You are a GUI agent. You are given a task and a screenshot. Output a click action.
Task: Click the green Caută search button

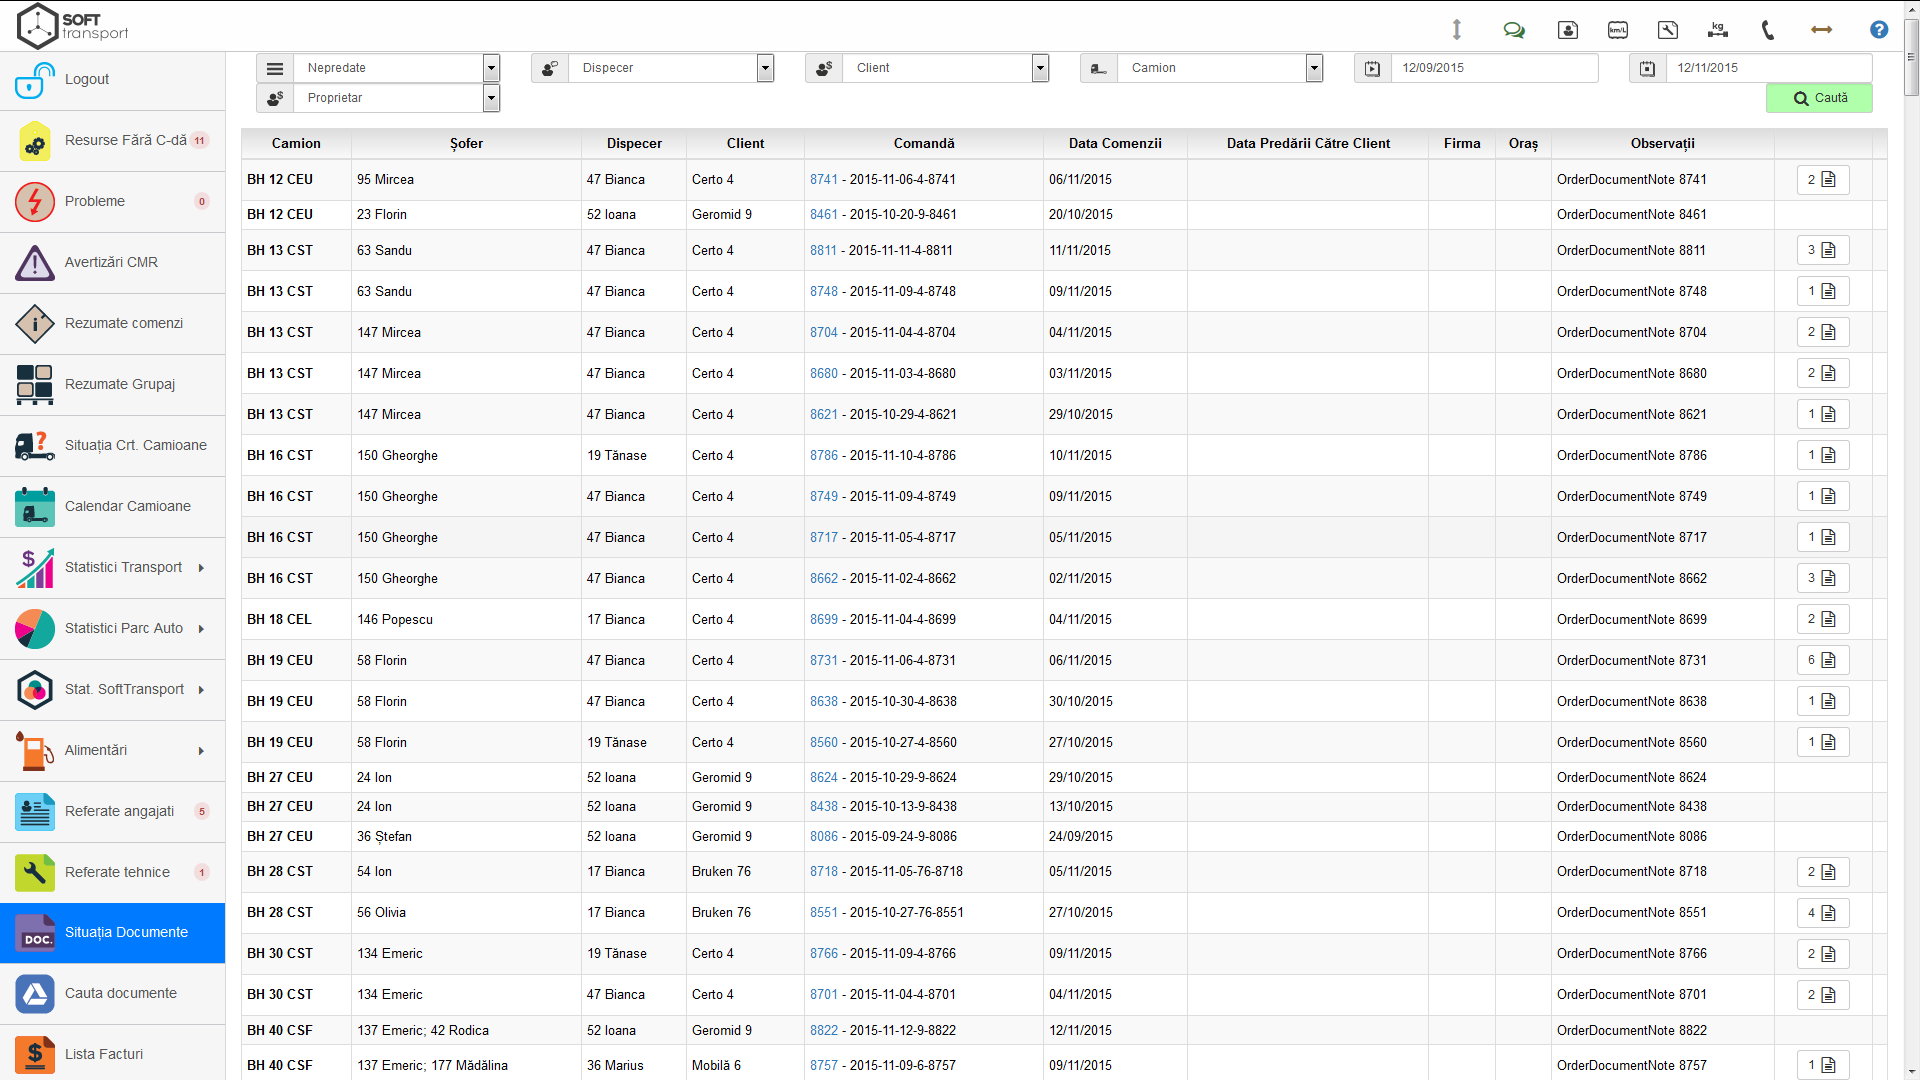pos(1819,98)
